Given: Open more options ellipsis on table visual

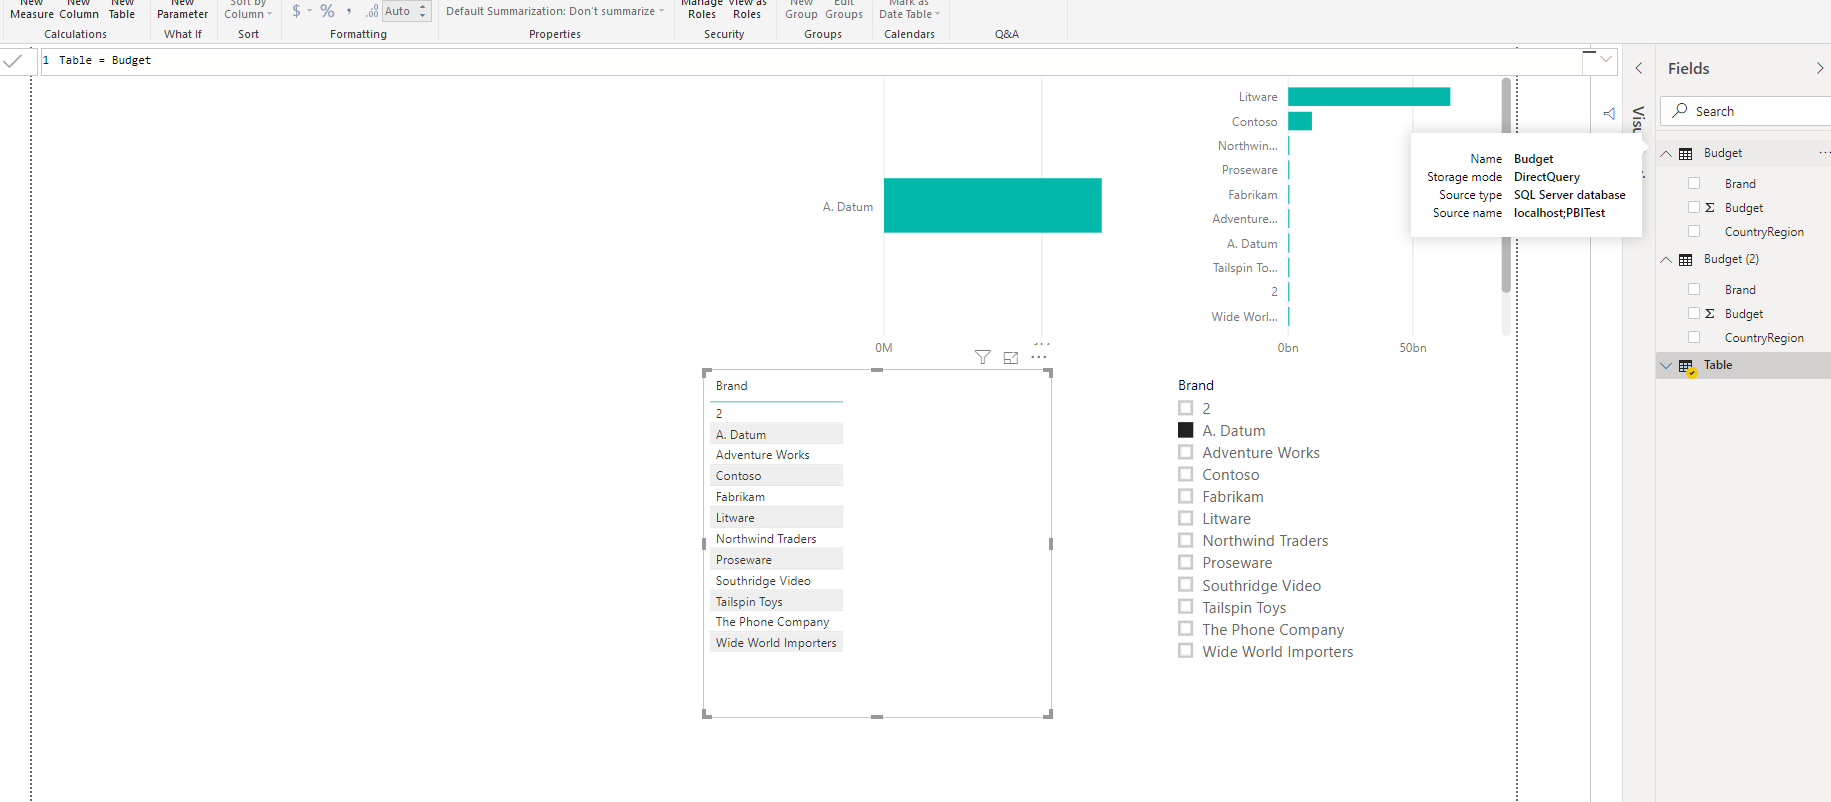Looking at the screenshot, I should click(1039, 357).
